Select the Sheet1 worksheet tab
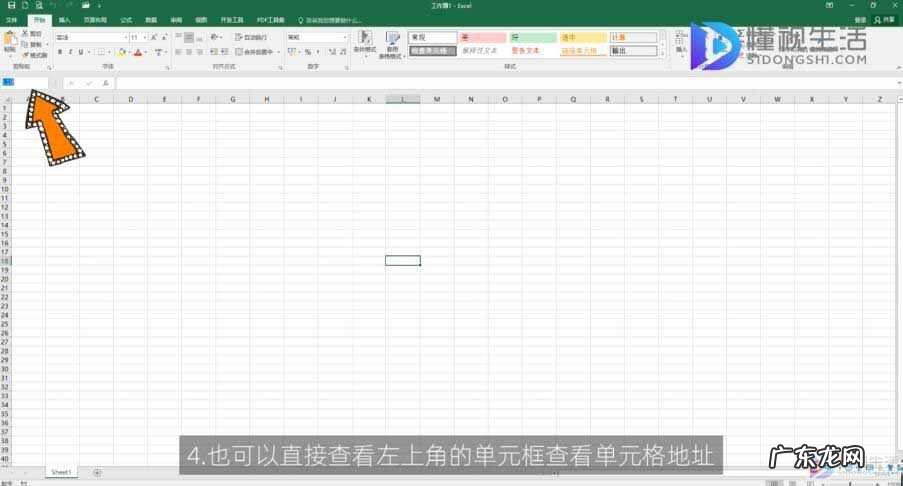The width and height of the screenshot is (903, 486). pyautogui.click(x=61, y=472)
